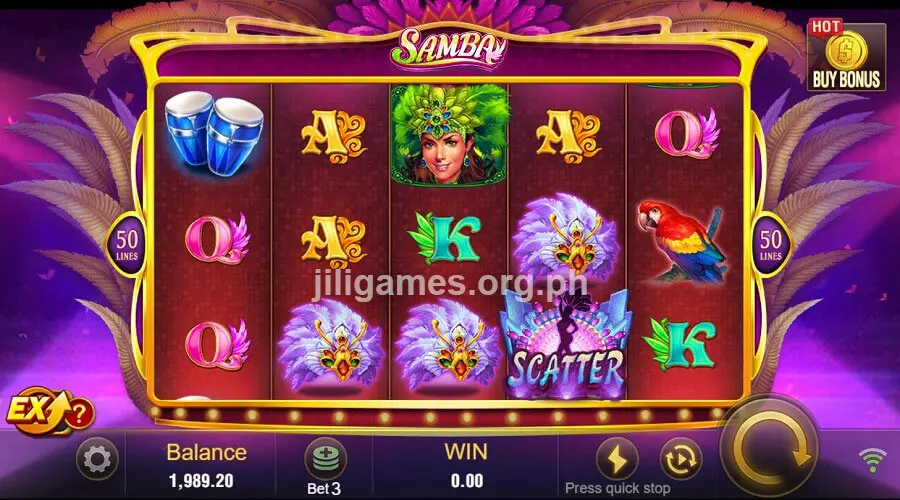Image resolution: width=900 pixels, height=500 pixels.
Task: Open the HOT Buy Bonus button
Action: point(846,56)
